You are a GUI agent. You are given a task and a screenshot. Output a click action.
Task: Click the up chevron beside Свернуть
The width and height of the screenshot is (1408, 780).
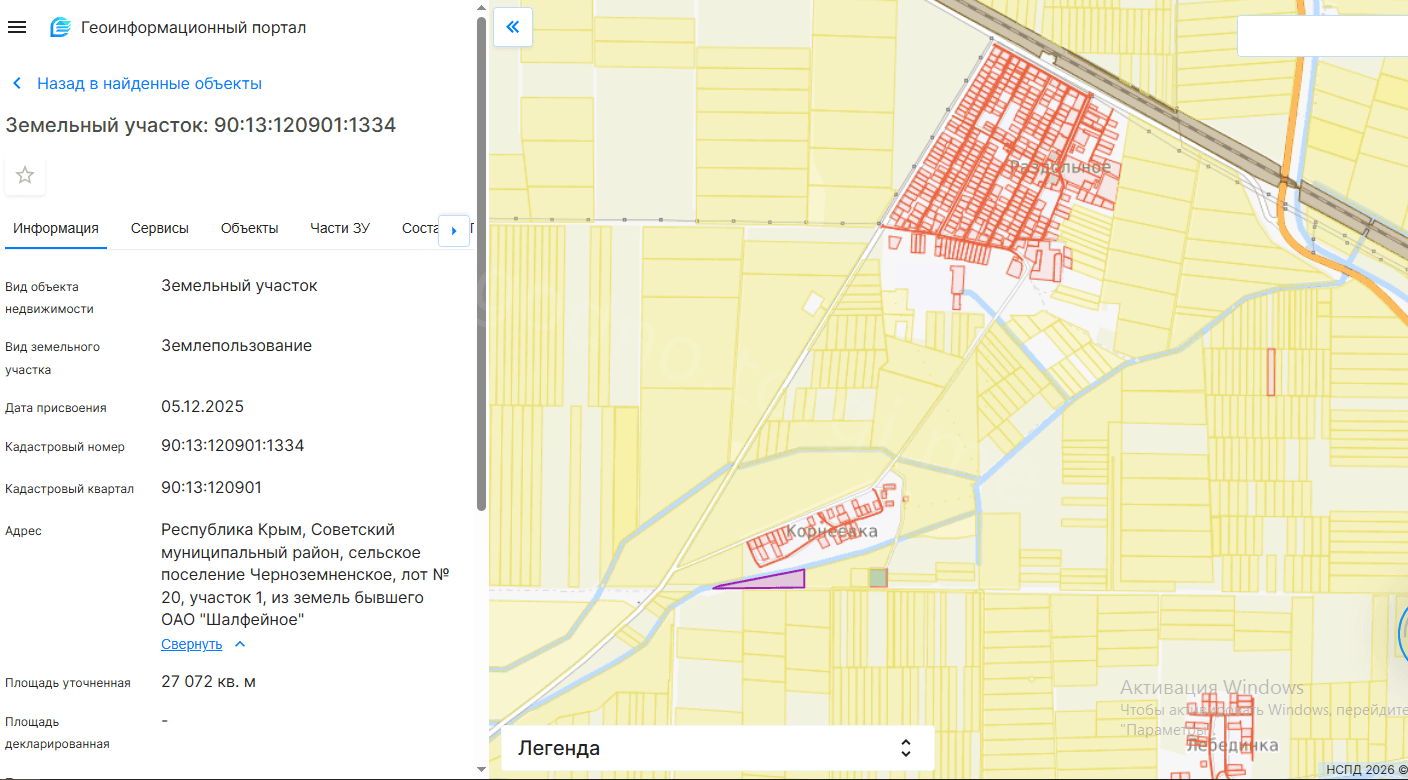pyautogui.click(x=240, y=644)
